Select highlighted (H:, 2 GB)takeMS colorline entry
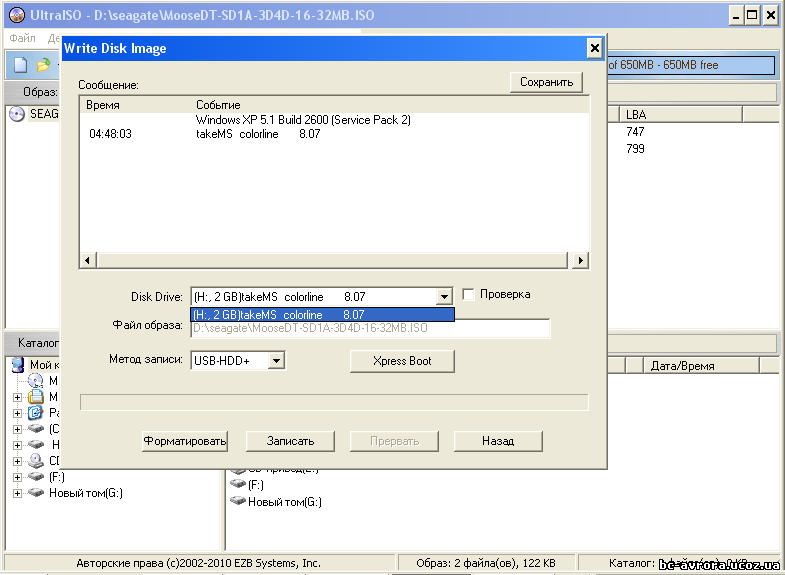Screen dimensions: 785x575 point(323,315)
